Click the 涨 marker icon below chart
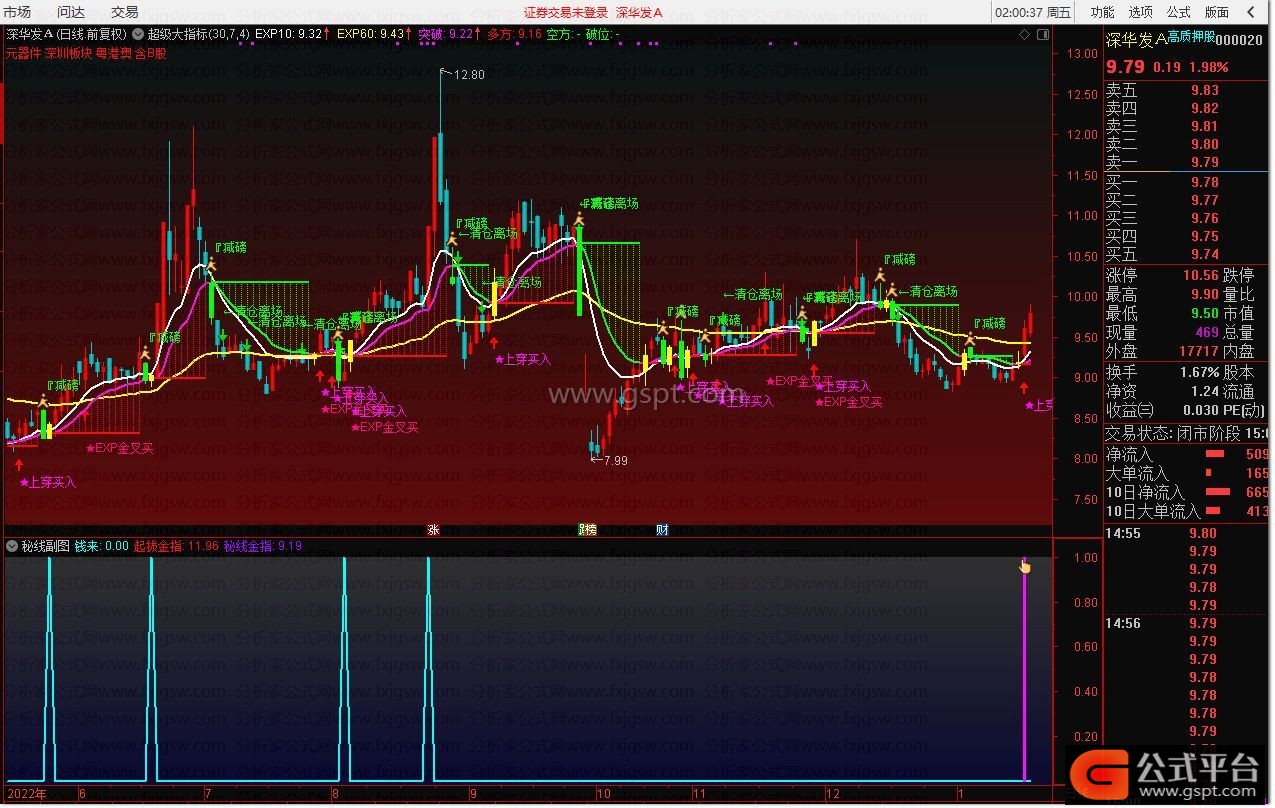This screenshot has height=808, width=1275. [433, 530]
